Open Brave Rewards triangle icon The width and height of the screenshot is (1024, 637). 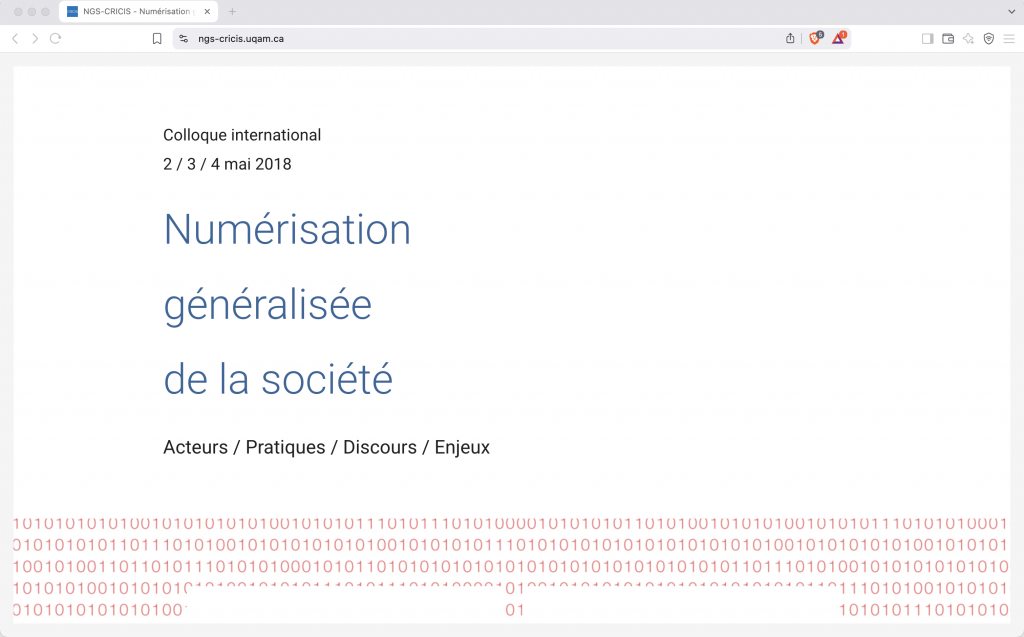(839, 38)
